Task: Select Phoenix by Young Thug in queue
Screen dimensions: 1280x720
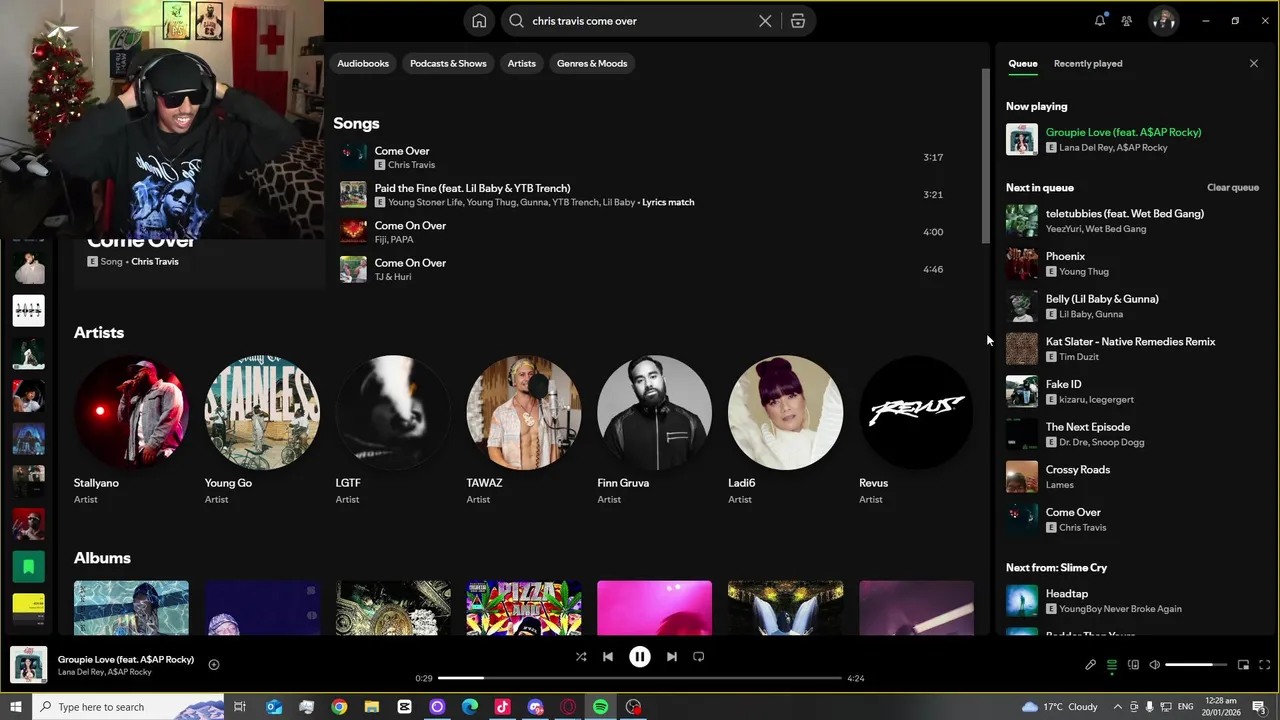Action: click(1133, 264)
